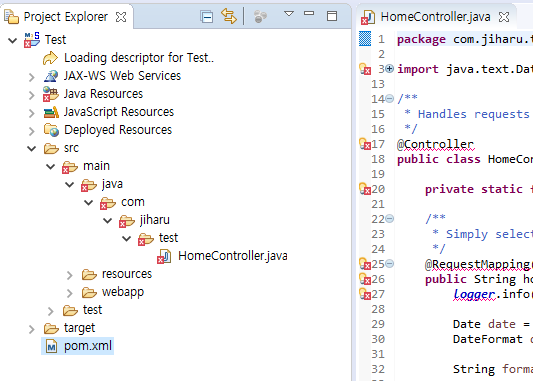
Task: Click the package keyword on line 1
Action: pos(421,40)
